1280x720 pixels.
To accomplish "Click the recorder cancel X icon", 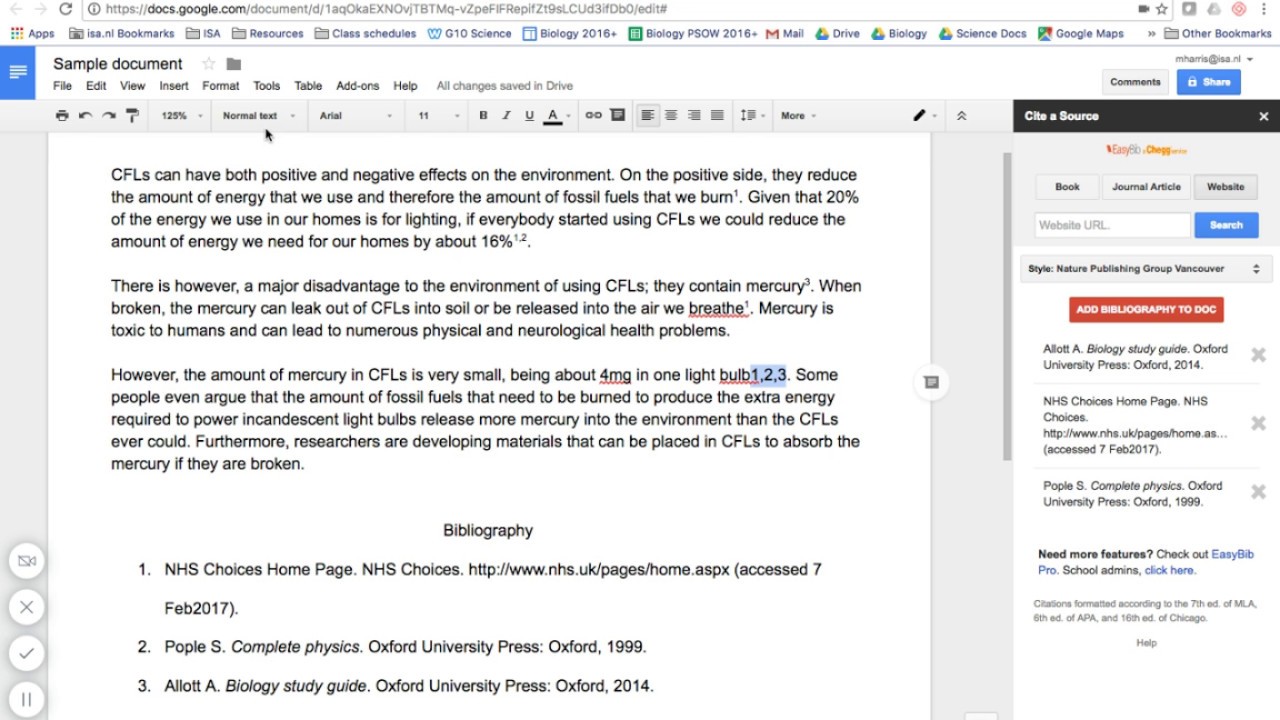I will [x=27, y=607].
